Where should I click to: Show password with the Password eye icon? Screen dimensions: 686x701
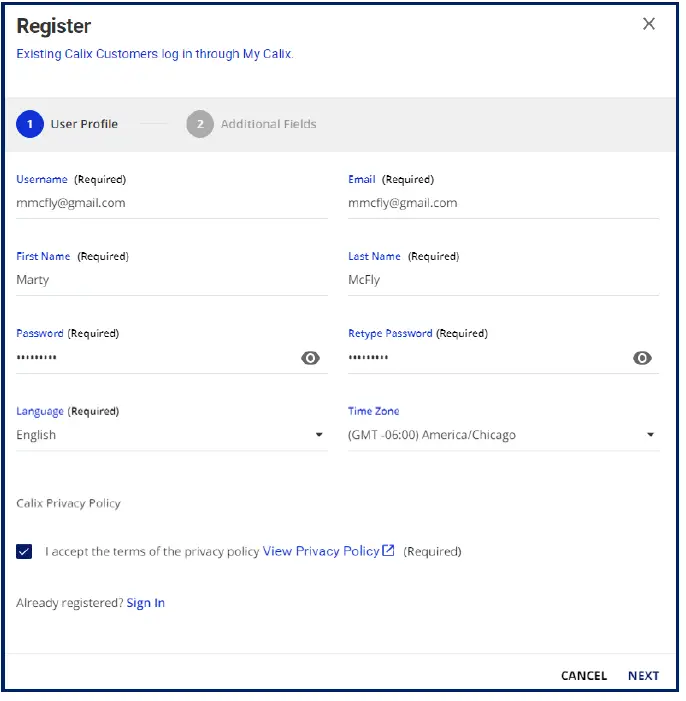click(311, 358)
